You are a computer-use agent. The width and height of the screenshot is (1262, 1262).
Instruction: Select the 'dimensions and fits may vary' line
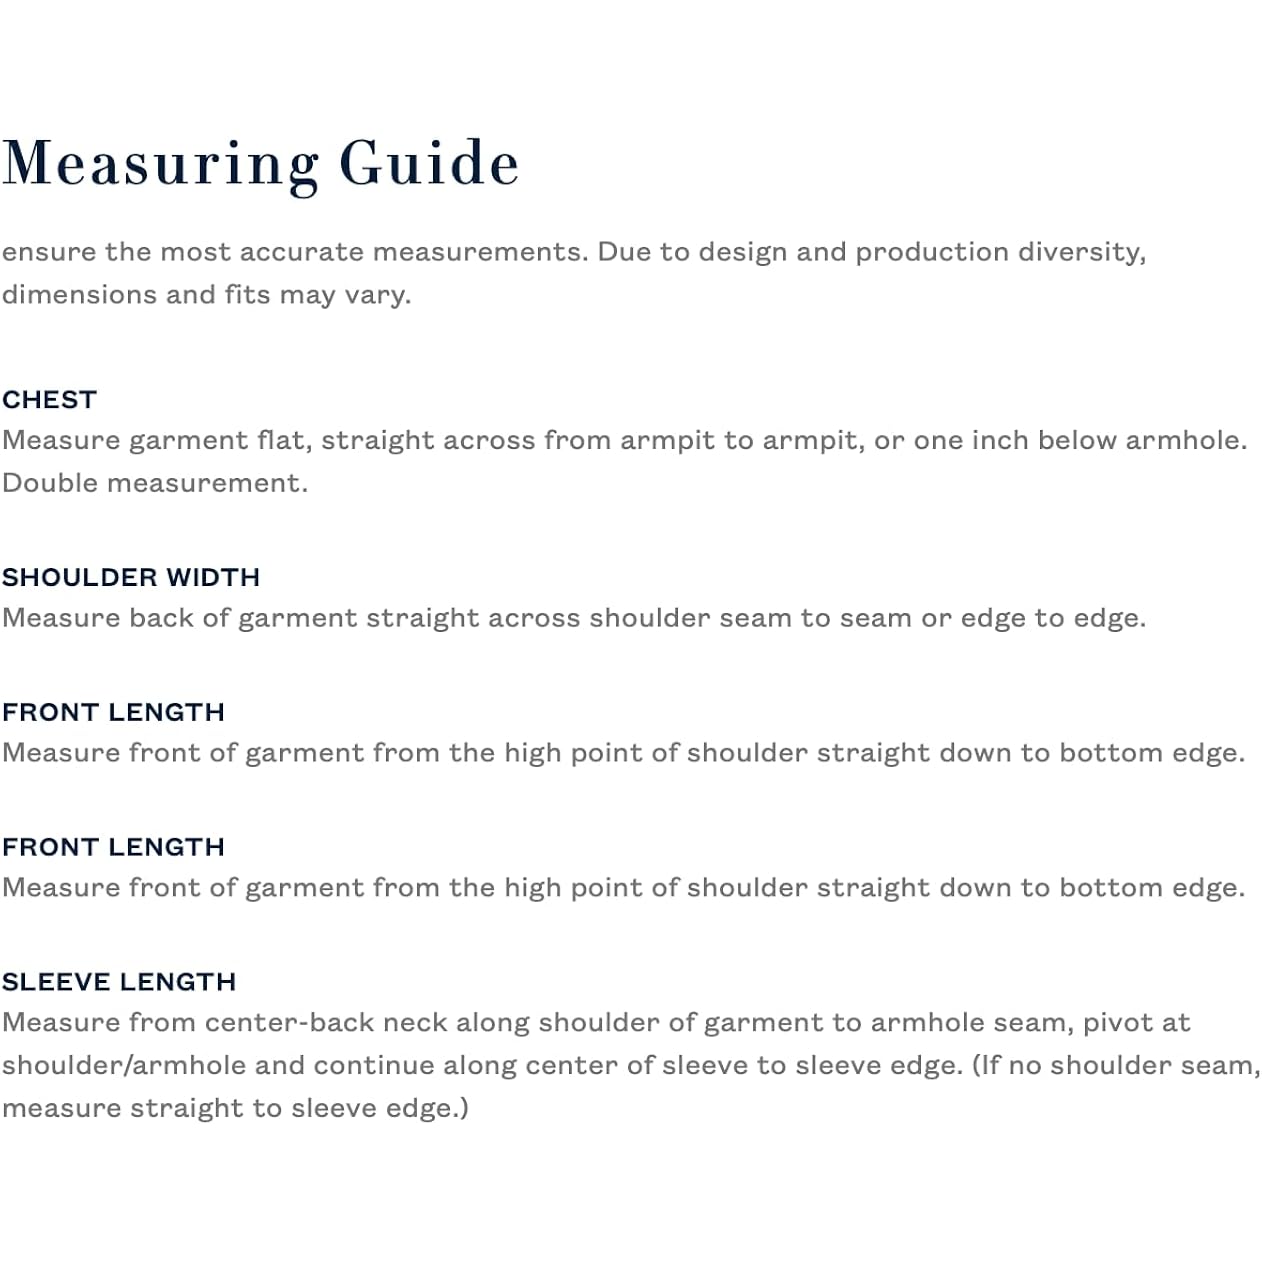click(206, 294)
